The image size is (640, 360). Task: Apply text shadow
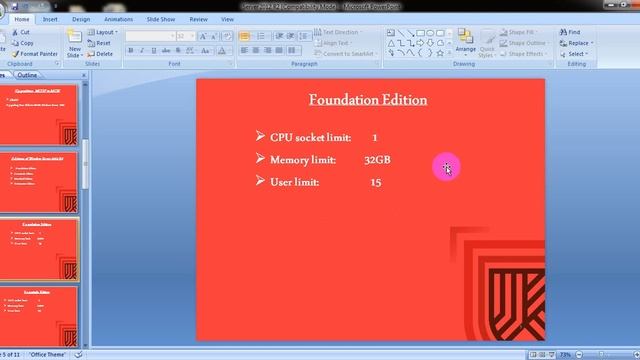tap(178, 51)
